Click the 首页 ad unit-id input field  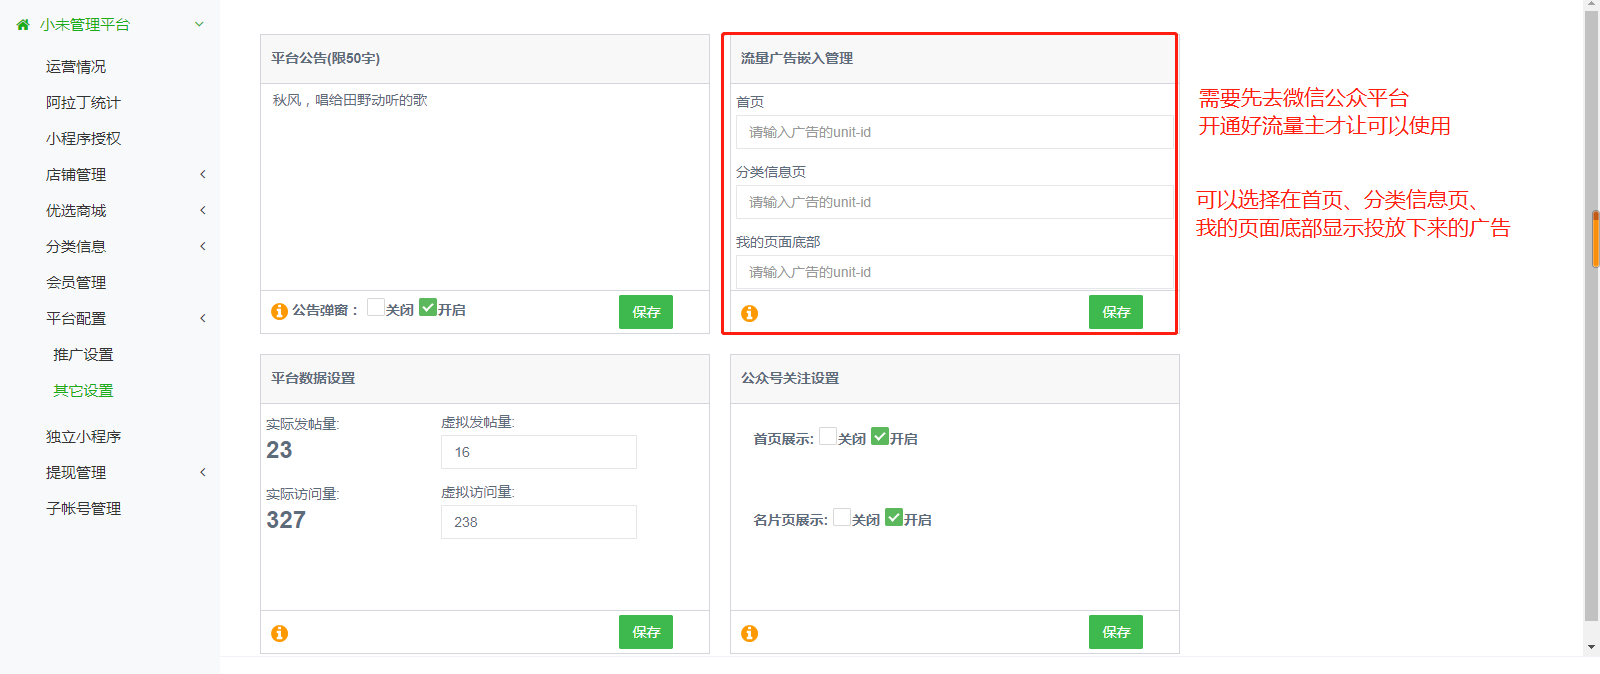954,132
